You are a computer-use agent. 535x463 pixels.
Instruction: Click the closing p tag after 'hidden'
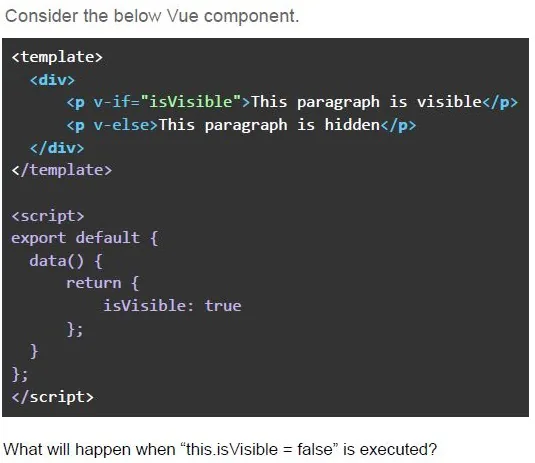point(398,125)
